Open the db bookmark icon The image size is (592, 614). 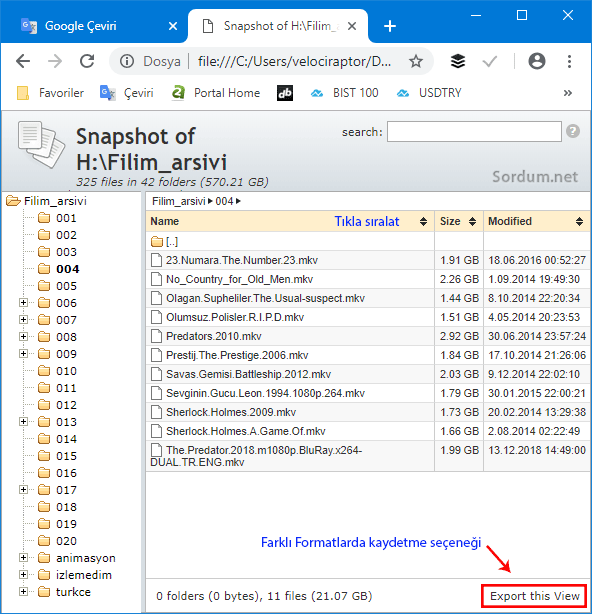pyautogui.click(x=285, y=93)
